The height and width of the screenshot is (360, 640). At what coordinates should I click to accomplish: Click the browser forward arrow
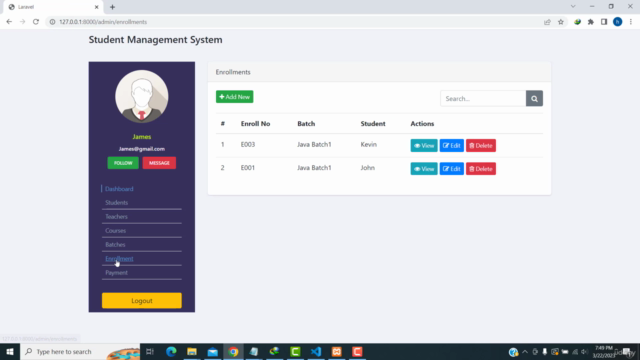pyautogui.click(x=22, y=22)
